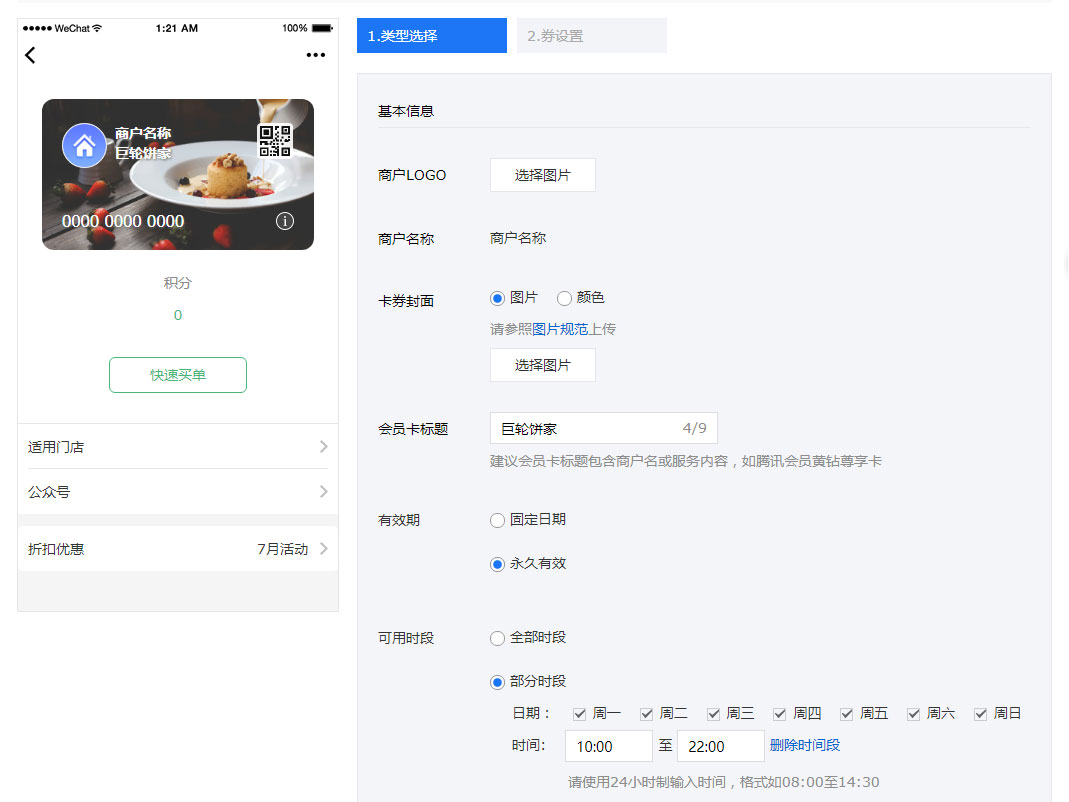Expand the 适用门店 row chevron
The height and width of the screenshot is (802, 1069).
(x=323, y=447)
